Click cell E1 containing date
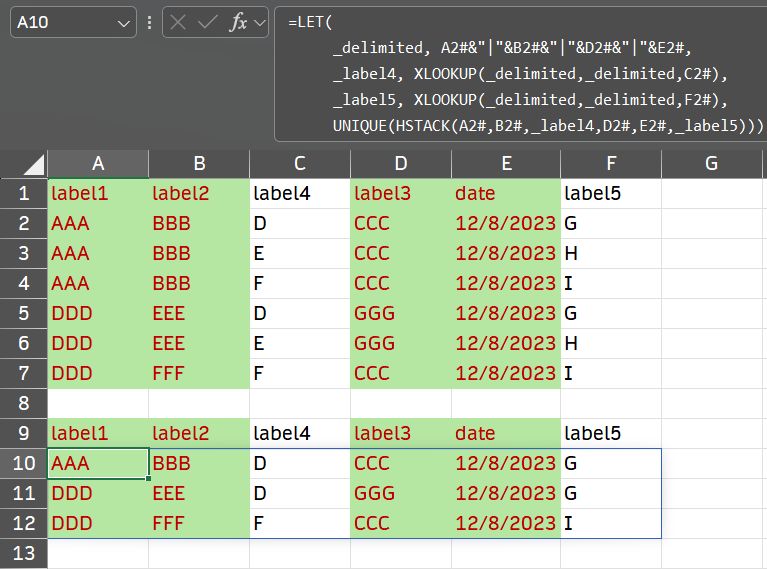The image size is (767, 569). pos(506,194)
